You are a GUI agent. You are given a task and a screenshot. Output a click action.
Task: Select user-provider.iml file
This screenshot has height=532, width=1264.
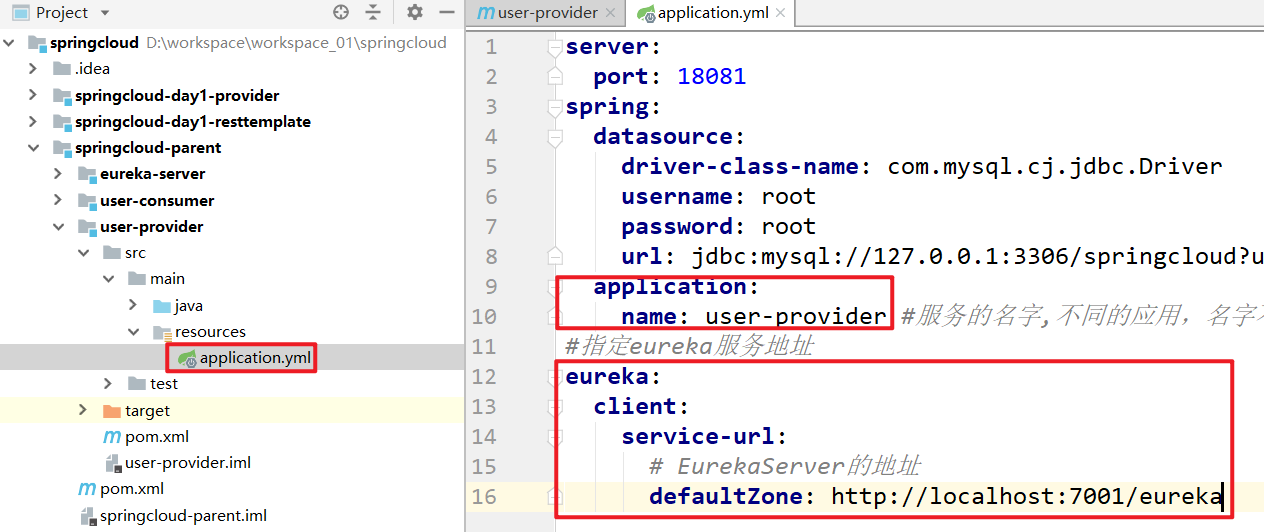187,463
